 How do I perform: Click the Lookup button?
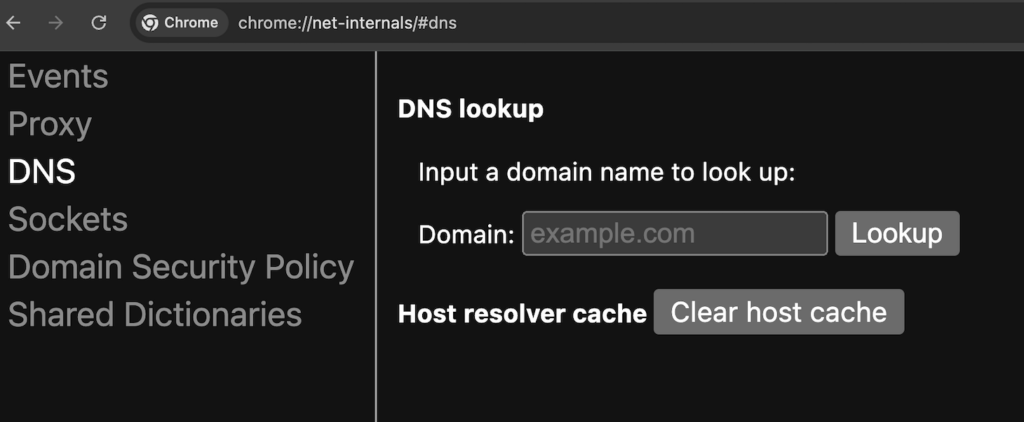(897, 233)
